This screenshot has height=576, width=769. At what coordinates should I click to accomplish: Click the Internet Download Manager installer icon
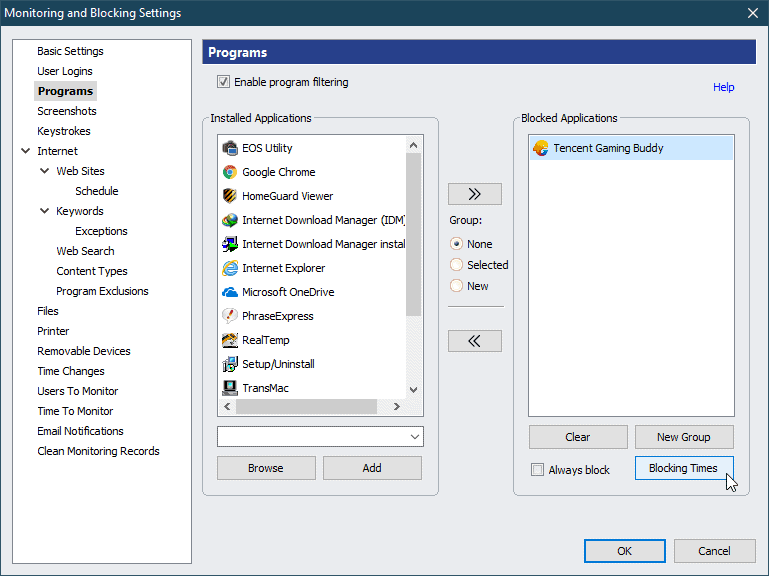(230, 244)
